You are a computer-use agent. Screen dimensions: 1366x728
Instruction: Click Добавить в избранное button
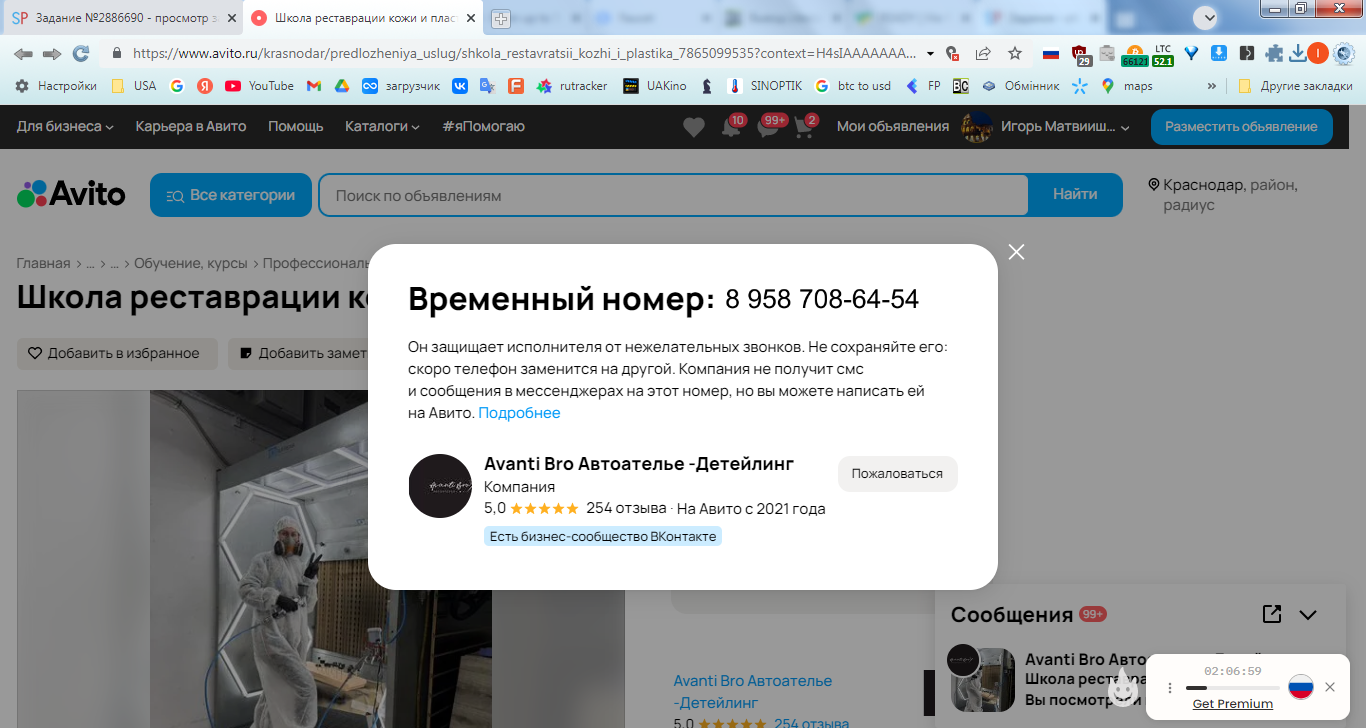tap(117, 353)
